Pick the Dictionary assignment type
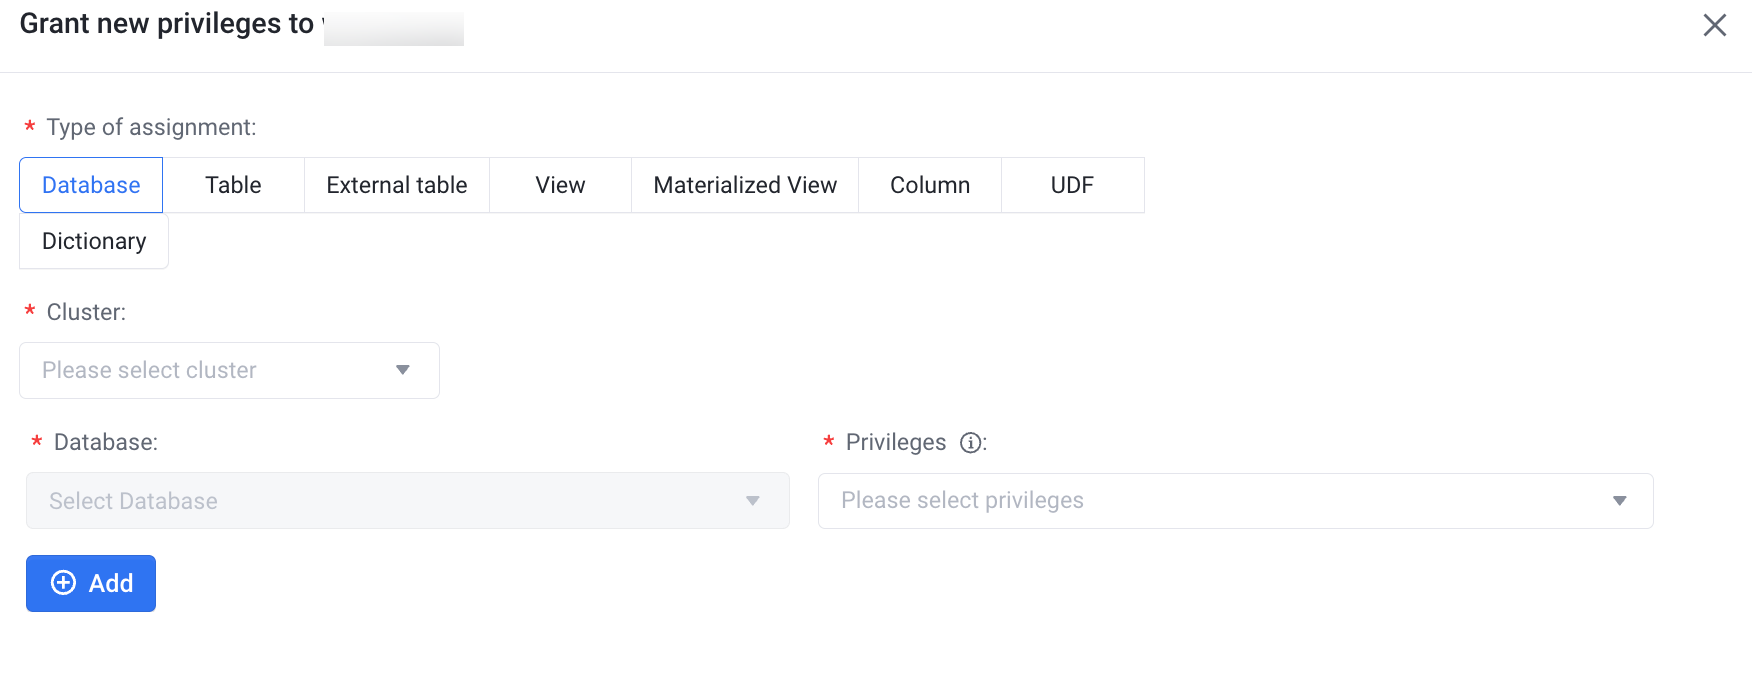Image resolution: width=1752 pixels, height=692 pixels. (94, 241)
